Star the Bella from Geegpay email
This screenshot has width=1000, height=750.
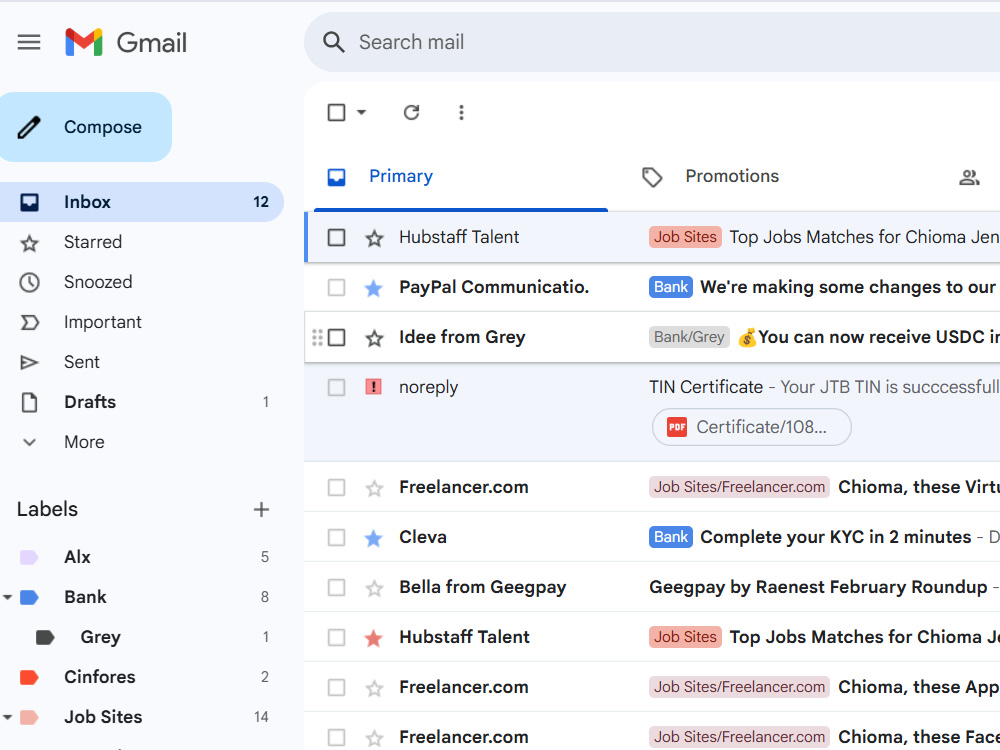(374, 588)
